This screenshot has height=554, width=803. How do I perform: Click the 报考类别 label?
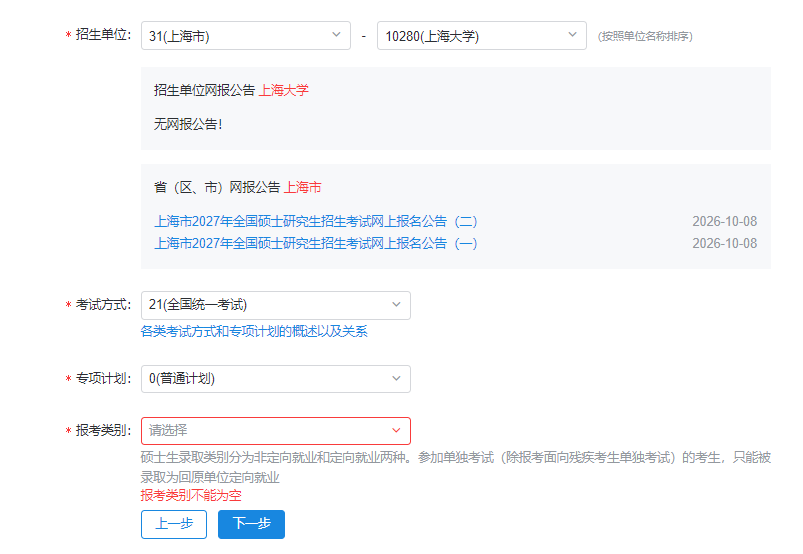click(x=103, y=430)
